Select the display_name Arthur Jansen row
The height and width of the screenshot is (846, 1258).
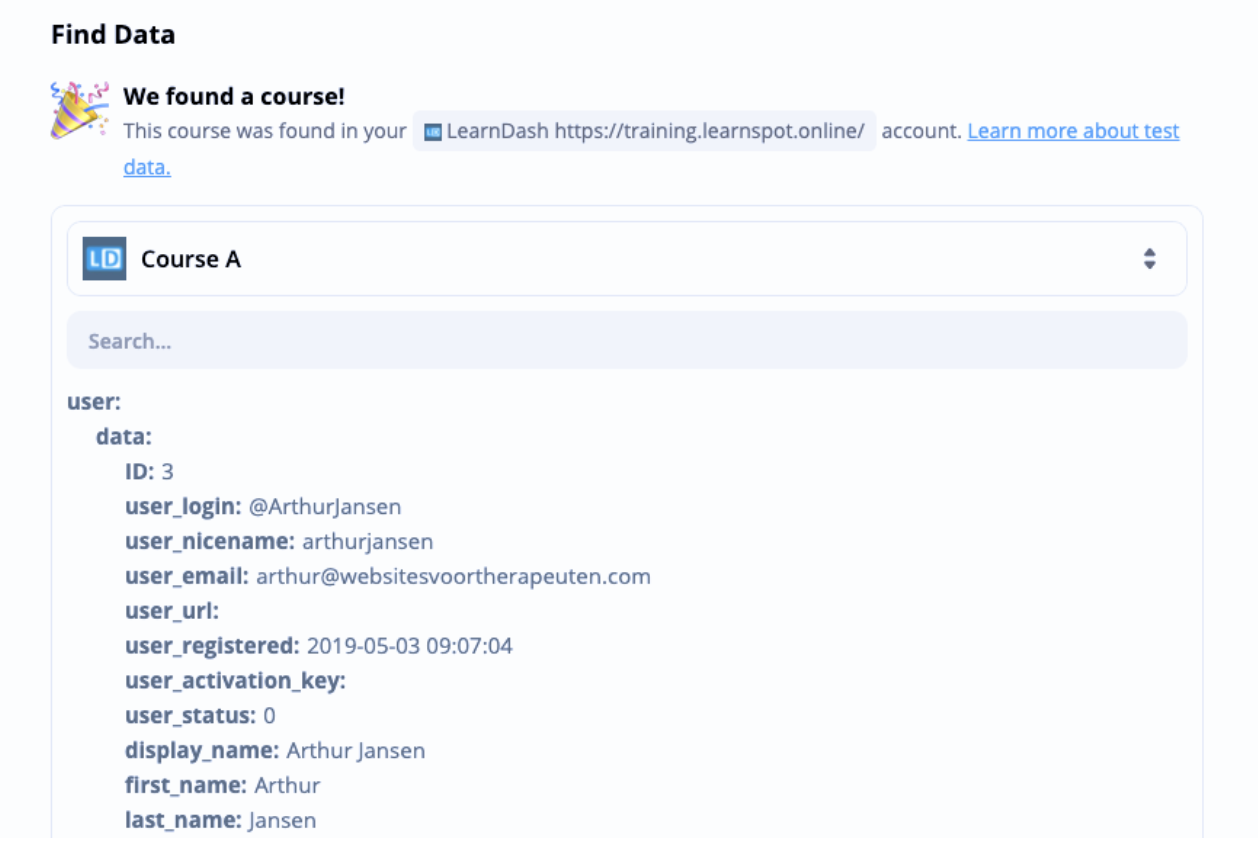pos(275,751)
